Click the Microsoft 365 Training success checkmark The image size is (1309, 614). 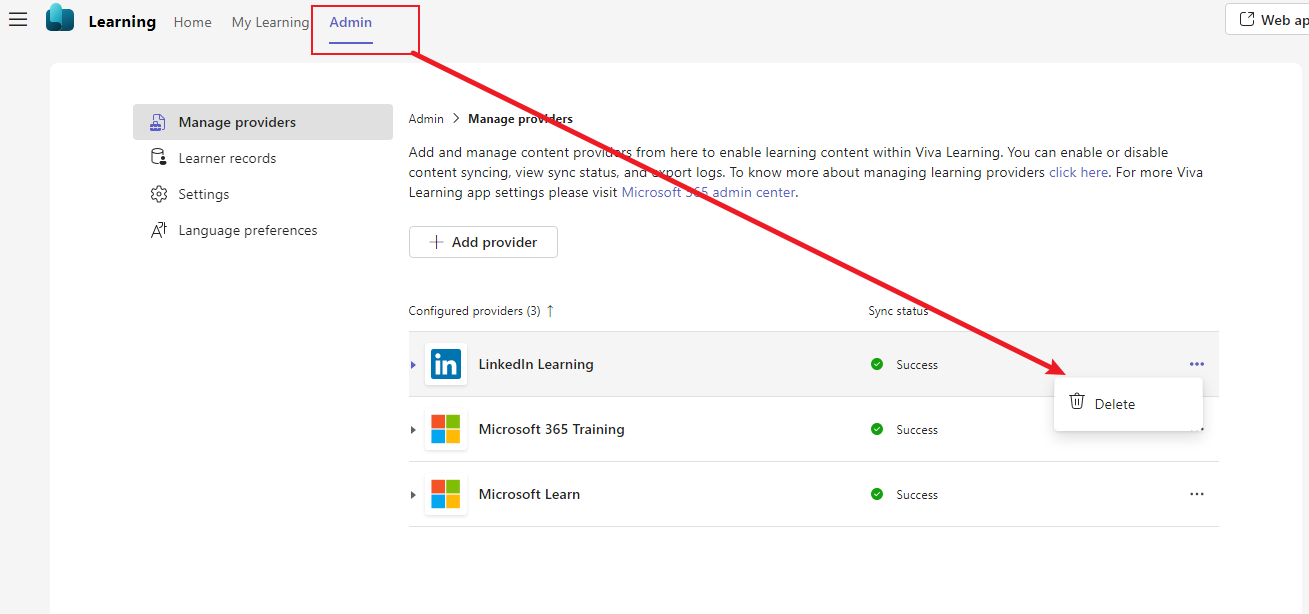877,429
